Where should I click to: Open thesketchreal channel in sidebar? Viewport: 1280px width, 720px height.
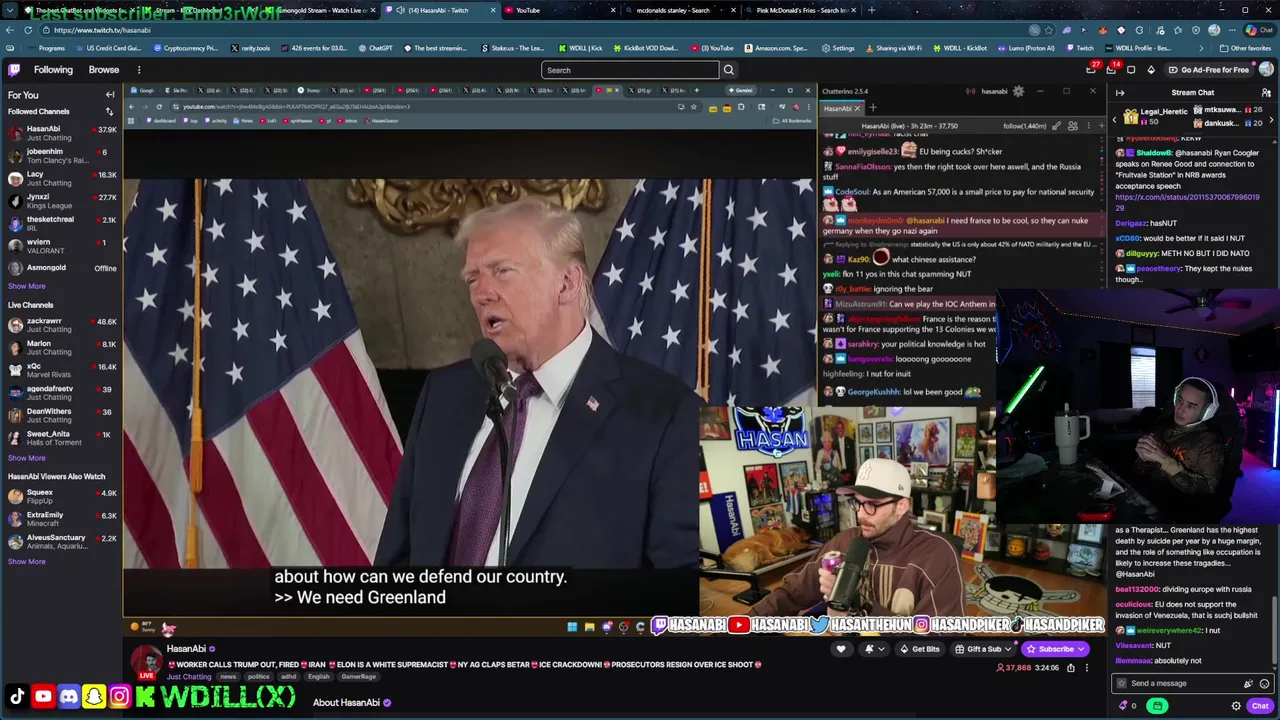tap(60, 224)
